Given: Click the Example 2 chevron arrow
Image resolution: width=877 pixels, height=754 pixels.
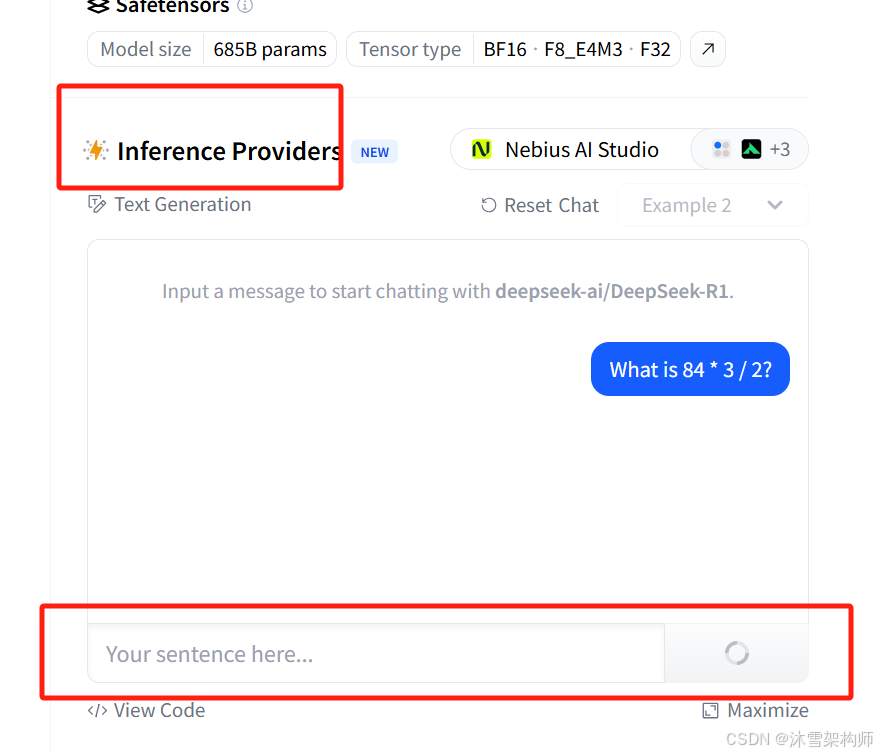Looking at the screenshot, I should coord(775,205).
